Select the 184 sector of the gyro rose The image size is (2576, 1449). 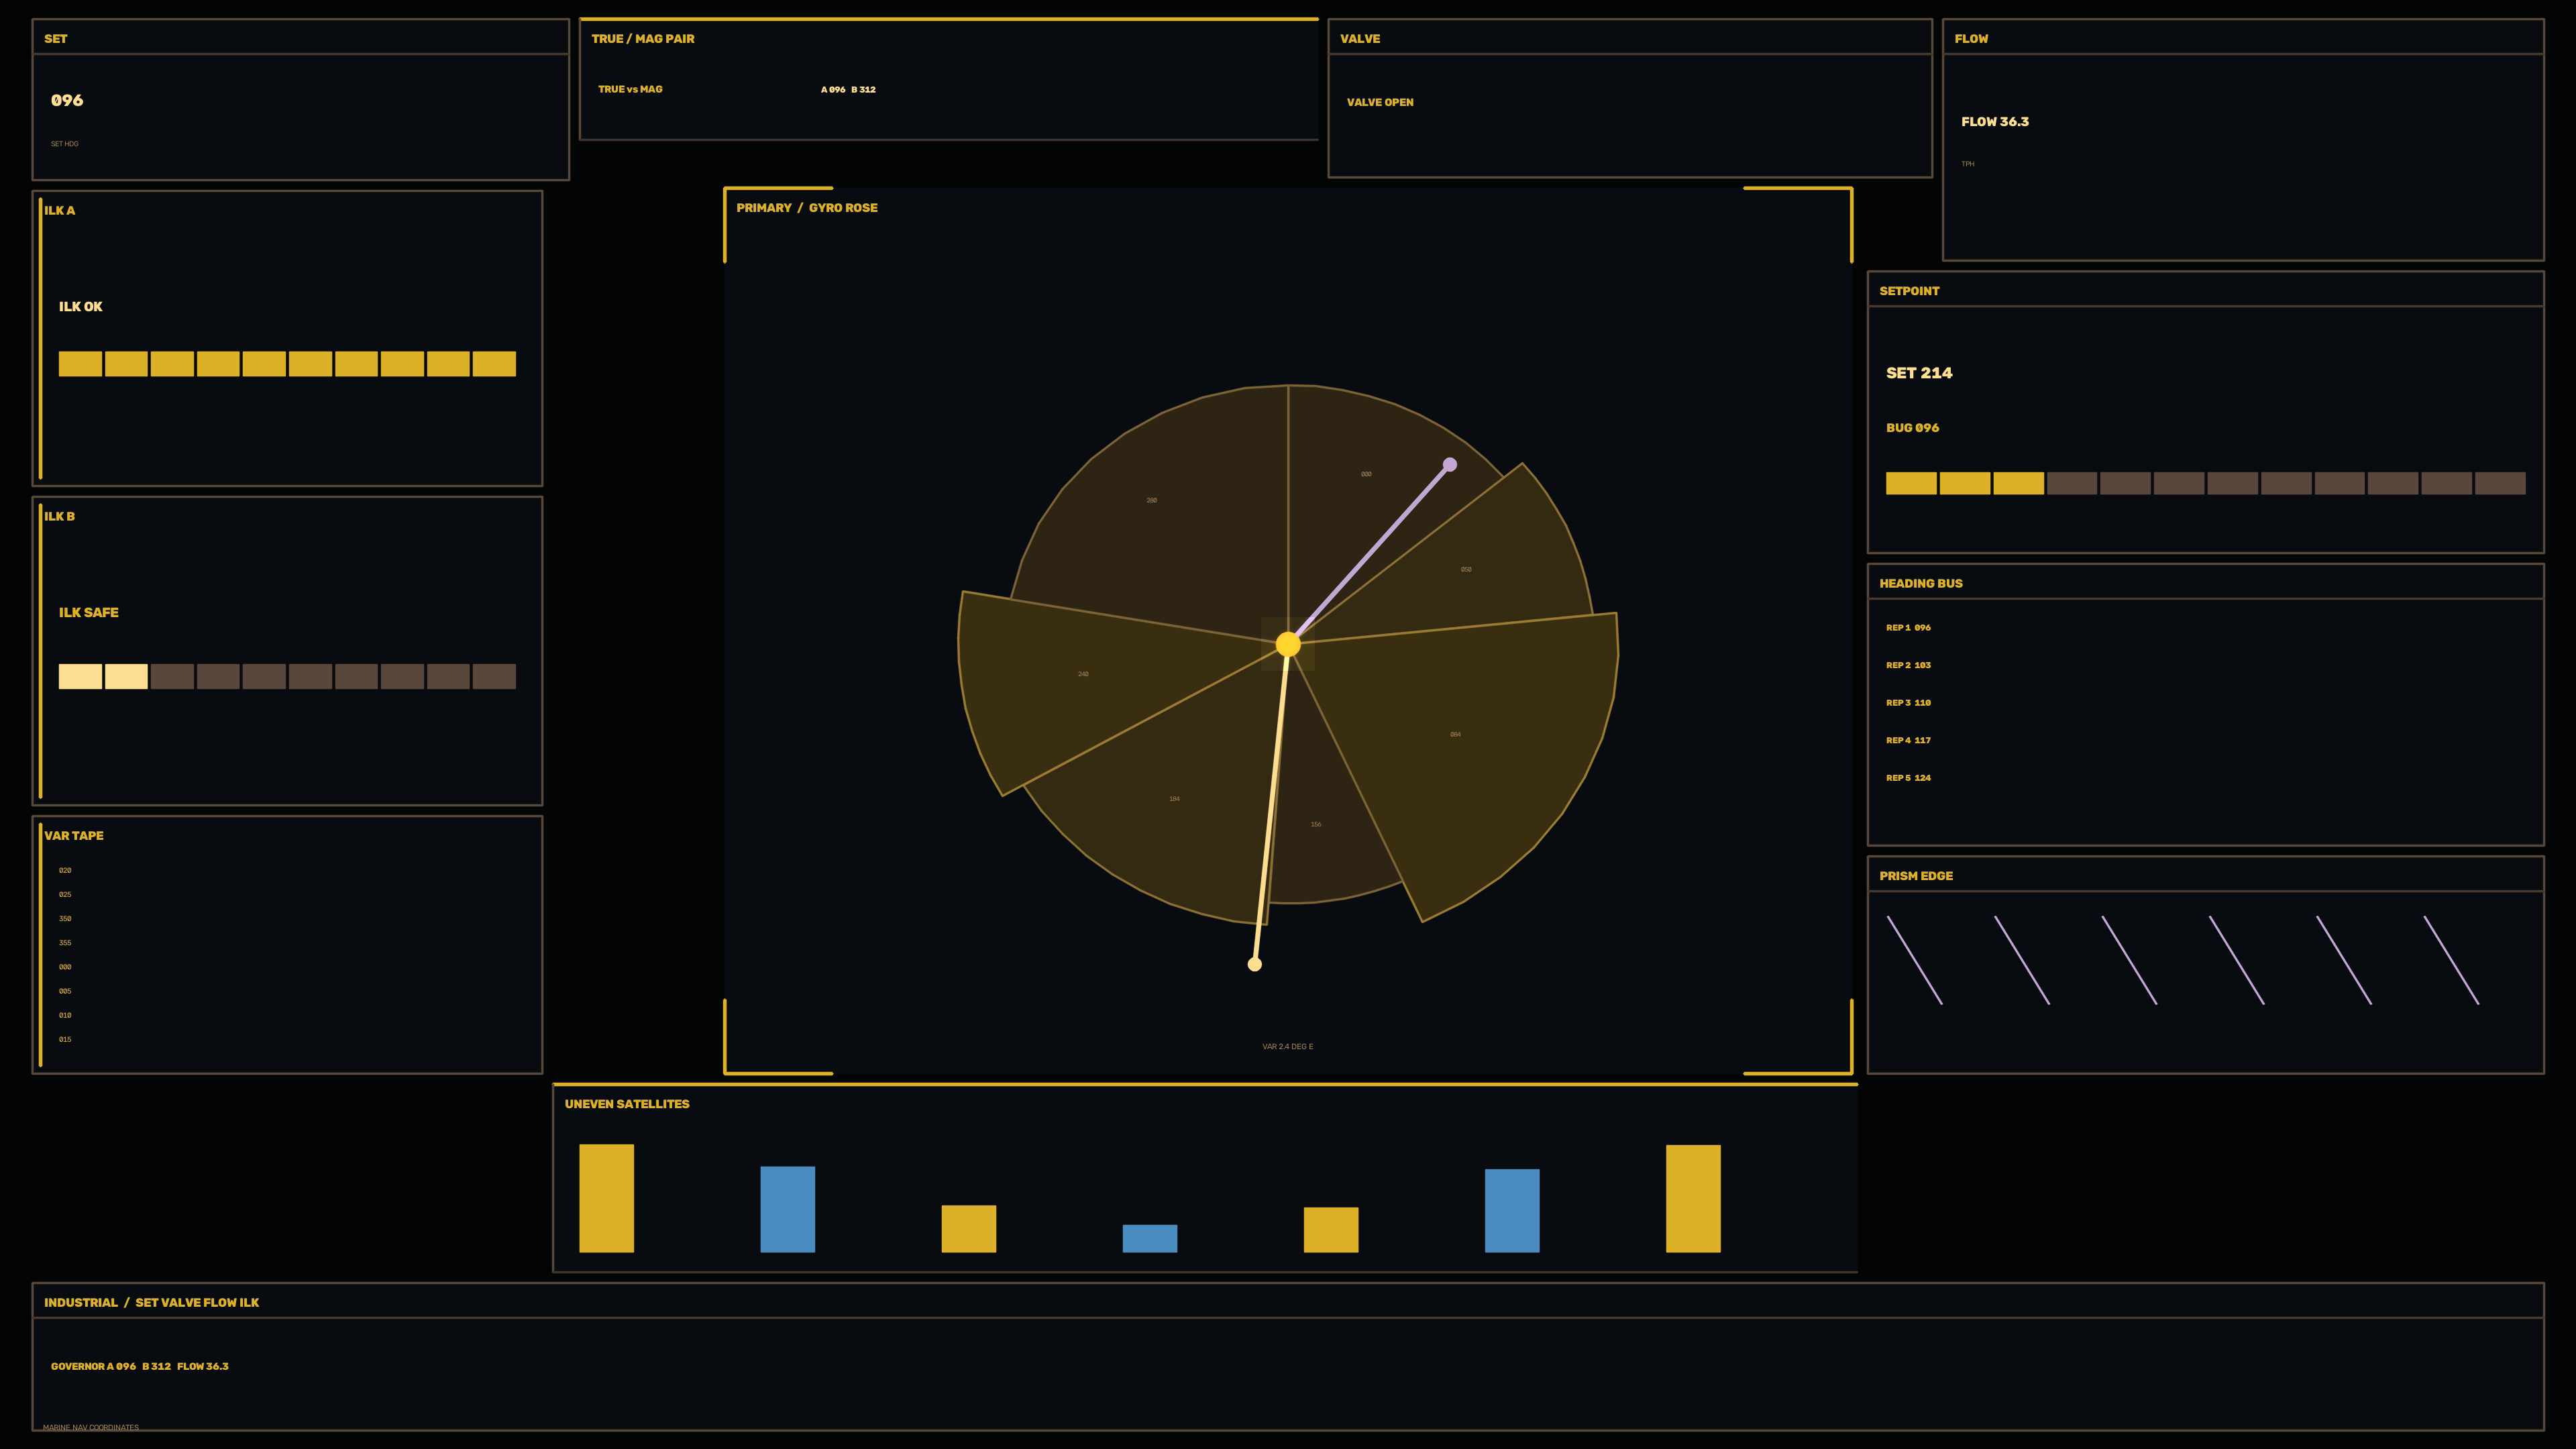pyautogui.click(x=1175, y=800)
